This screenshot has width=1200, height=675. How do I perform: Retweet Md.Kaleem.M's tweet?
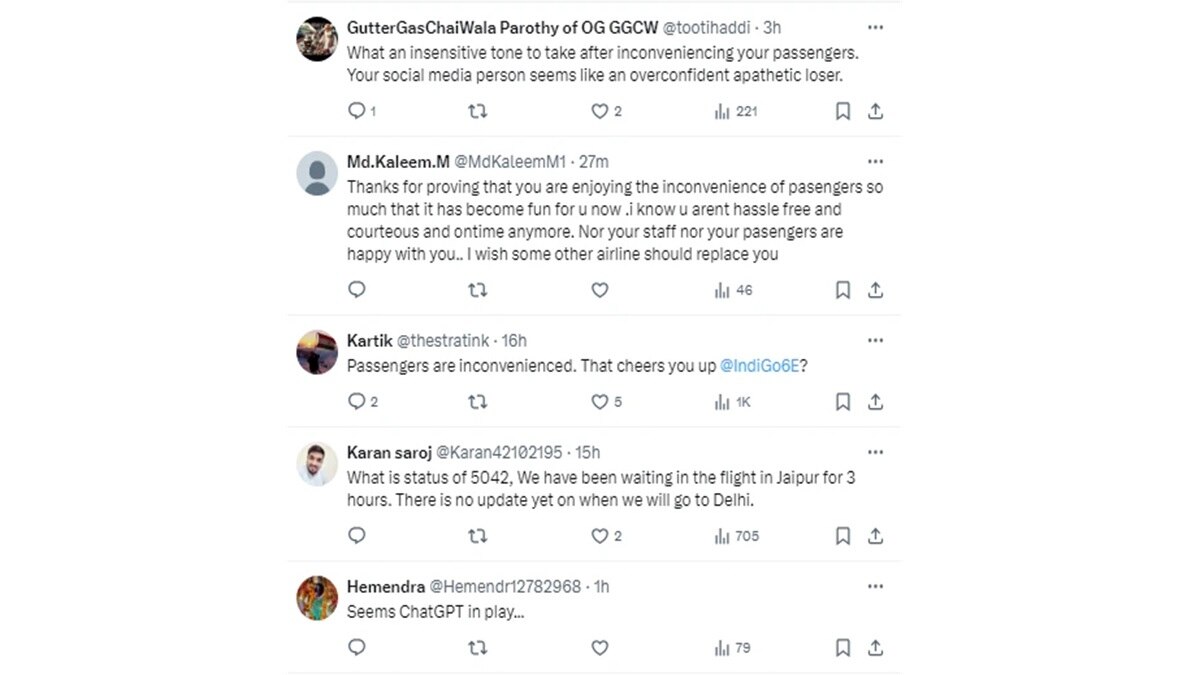478,290
